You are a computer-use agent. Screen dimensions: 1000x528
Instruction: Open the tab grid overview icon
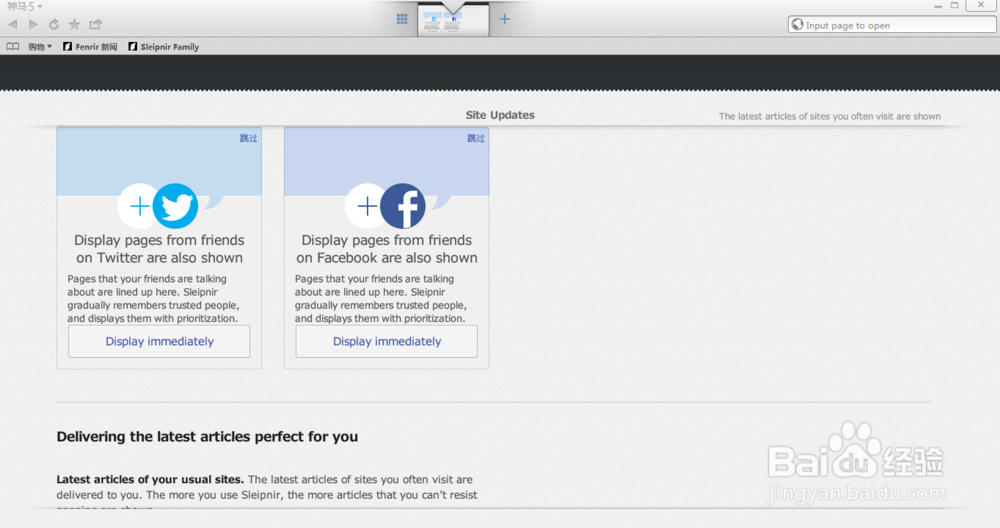click(402, 19)
